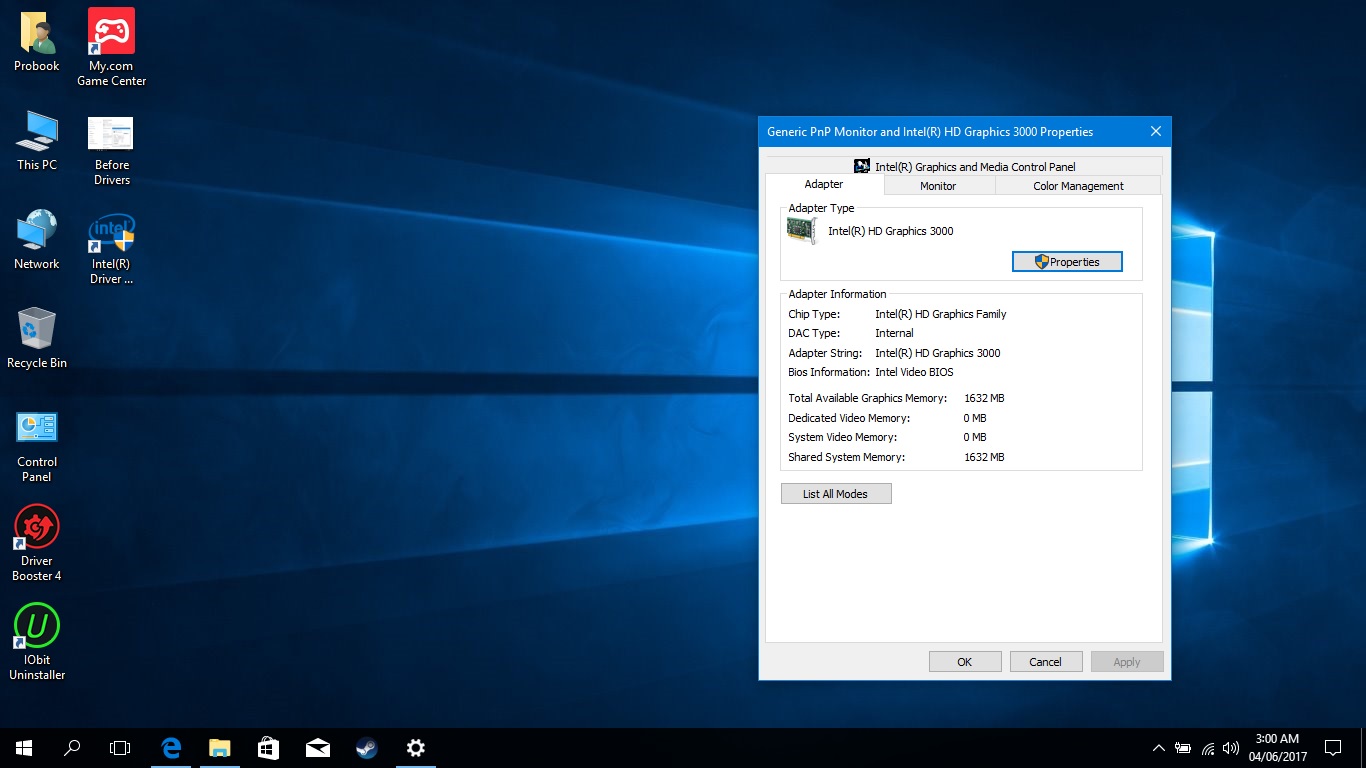Open the clock showing 3:00 AM
Viewport: 1366px width, 768px height.
(1277, 739)
